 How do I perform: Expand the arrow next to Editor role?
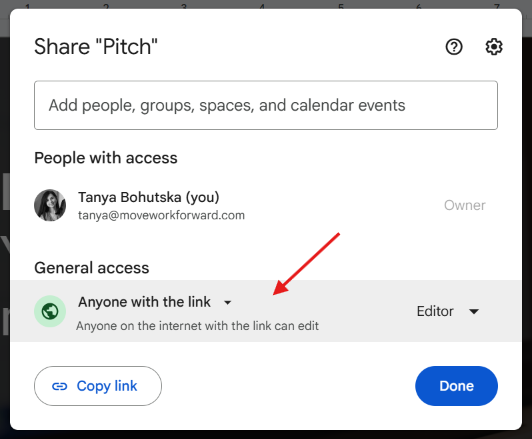pyautogui.click(x=474, y=311)
